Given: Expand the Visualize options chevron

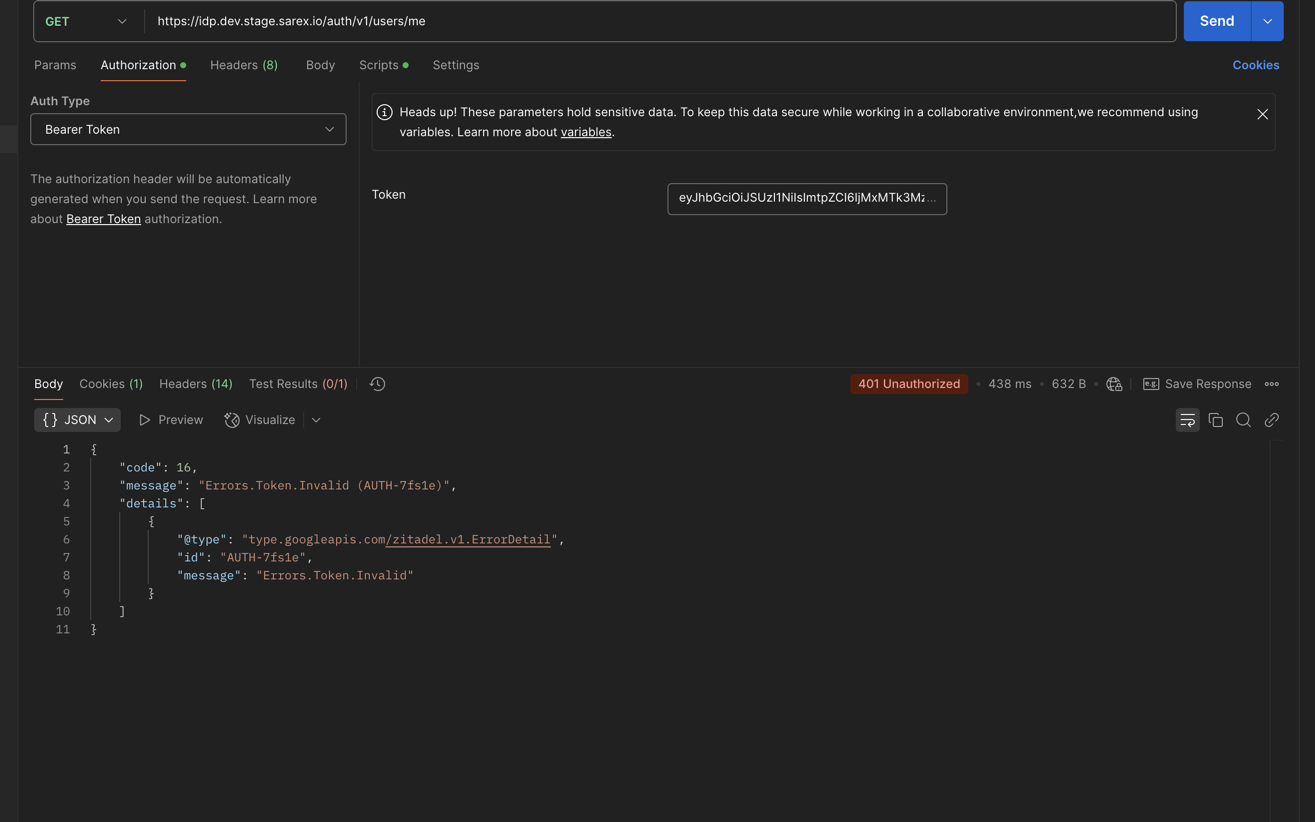Looking at the screenshot, I should coord(316,420).
